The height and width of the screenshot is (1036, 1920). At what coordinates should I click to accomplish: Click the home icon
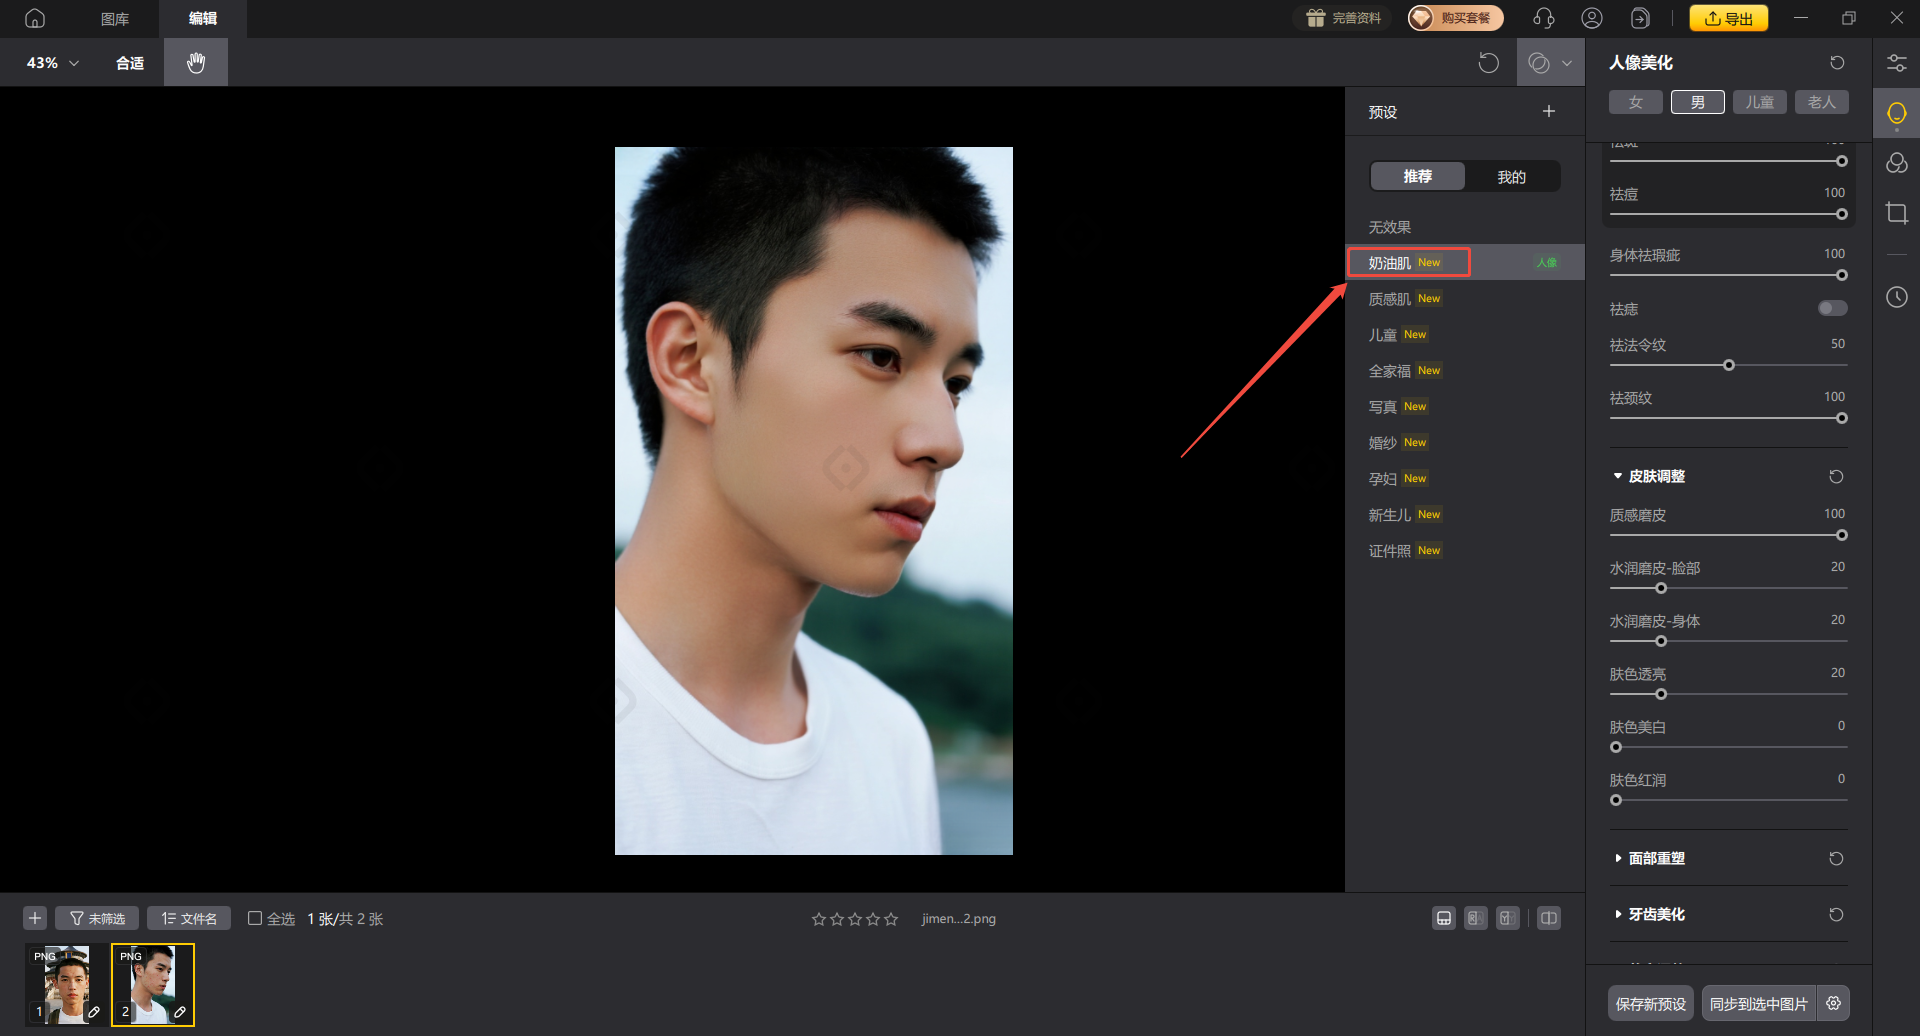click(x=35, y=19)
